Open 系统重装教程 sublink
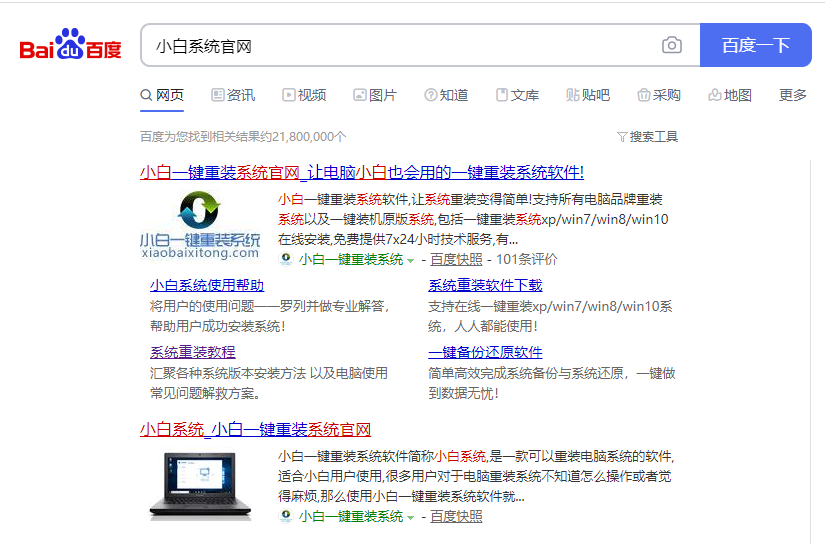The width and height of the screenshot is (825, 544). [x=193, y=352]
